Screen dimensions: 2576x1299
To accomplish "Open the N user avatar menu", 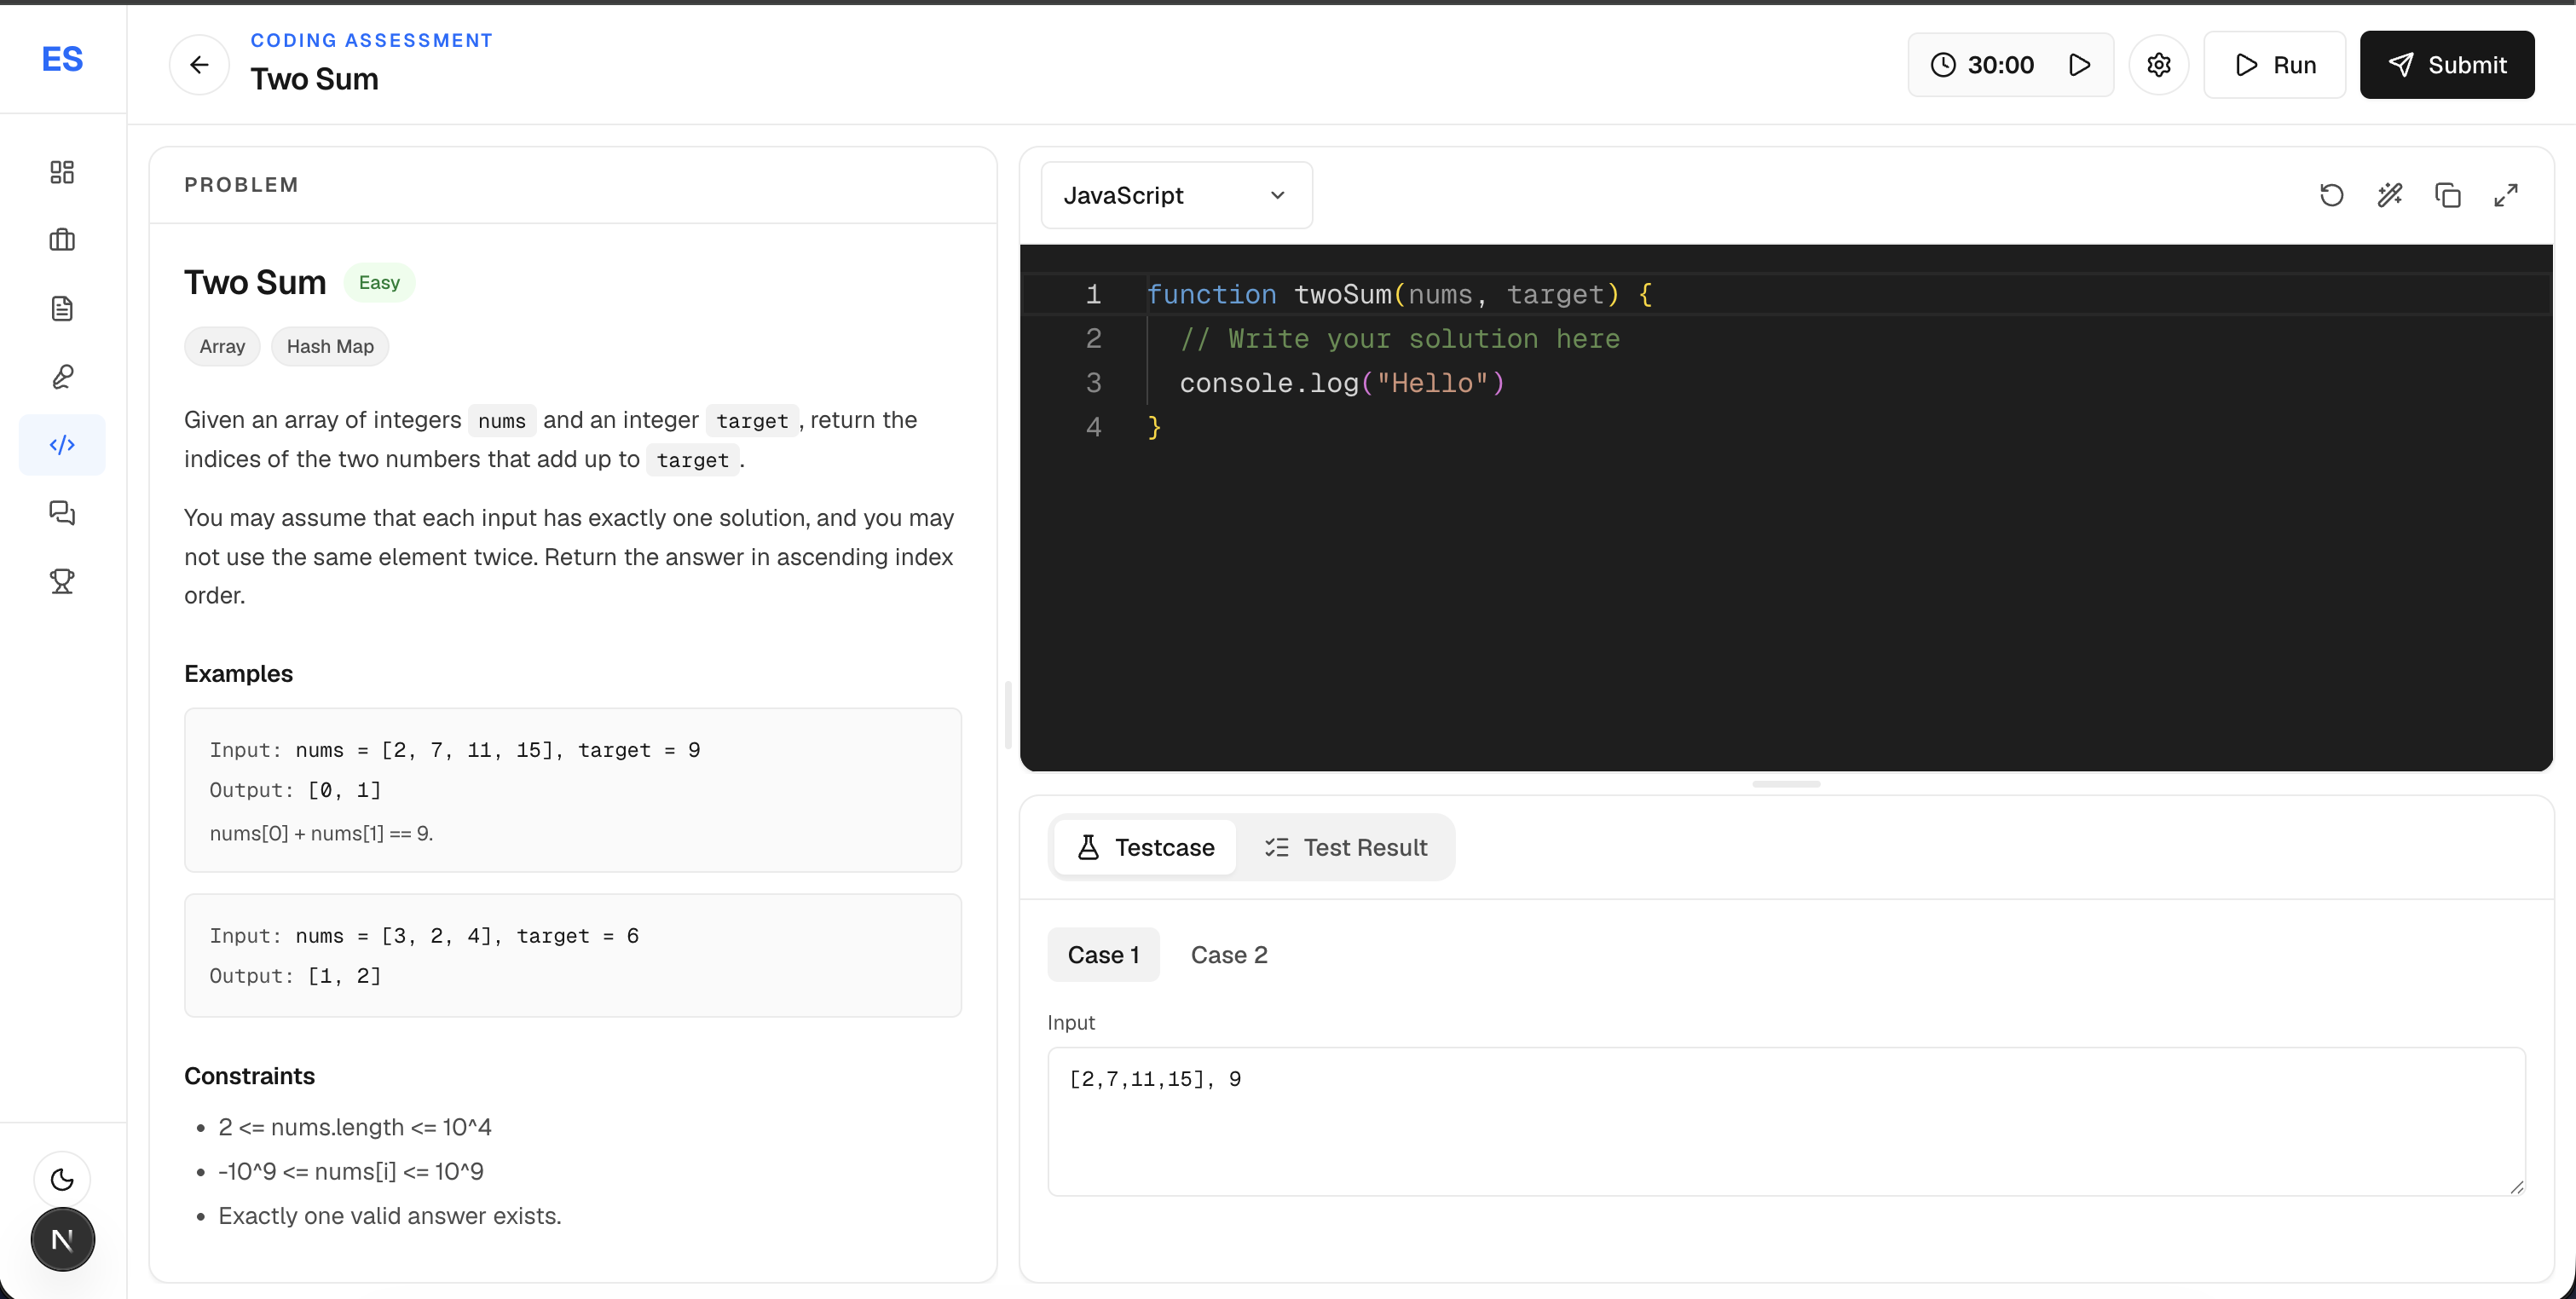I will click(62, 1239).
